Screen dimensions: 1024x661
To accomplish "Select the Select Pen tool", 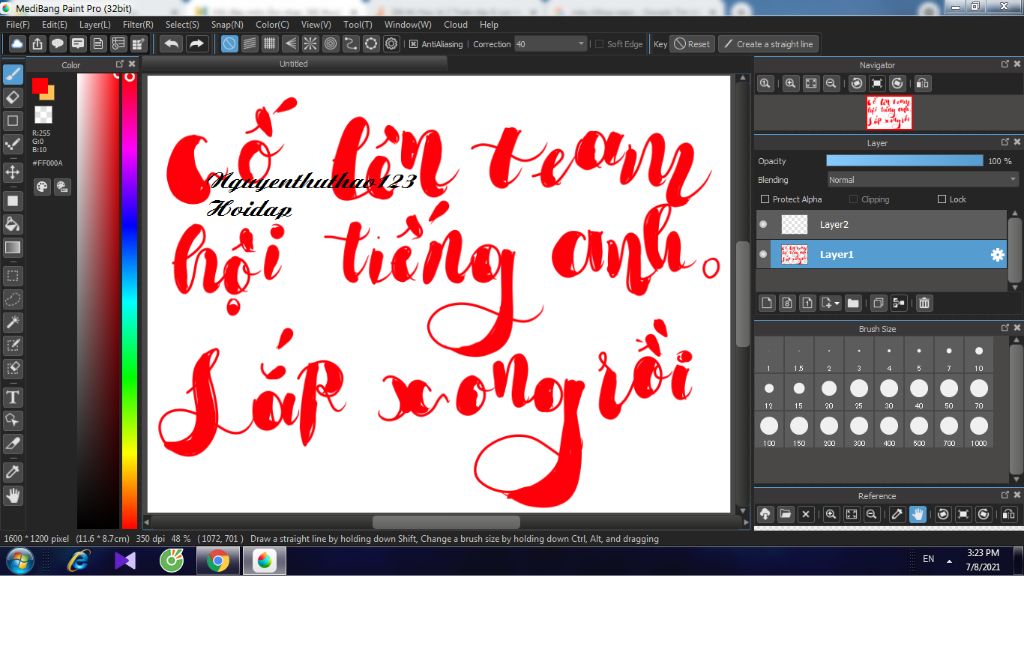I will (12, 345).
